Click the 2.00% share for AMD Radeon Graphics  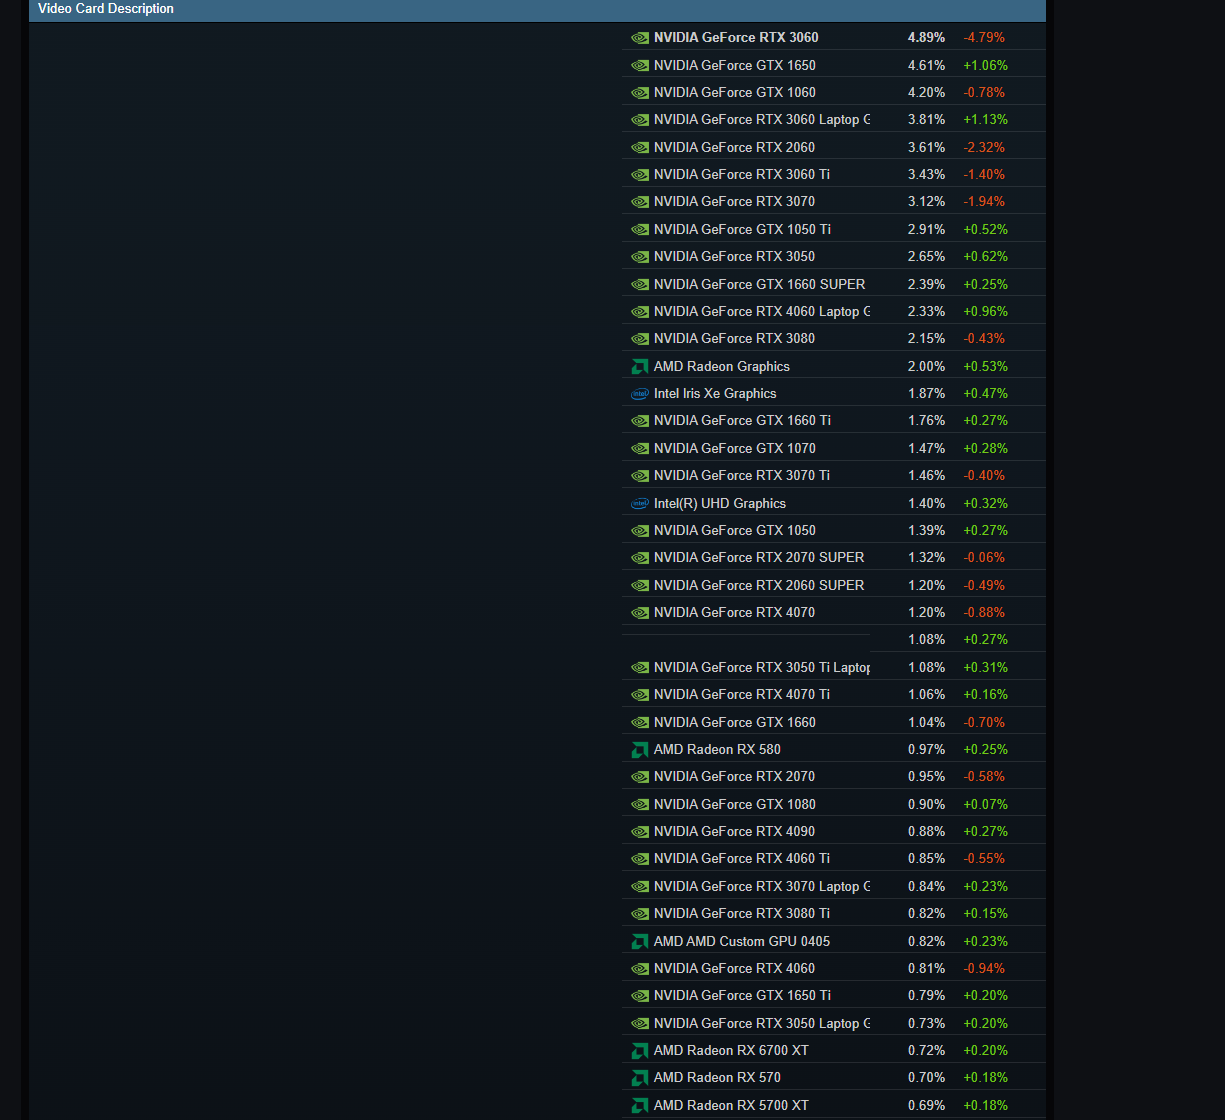tap(926, 367)
